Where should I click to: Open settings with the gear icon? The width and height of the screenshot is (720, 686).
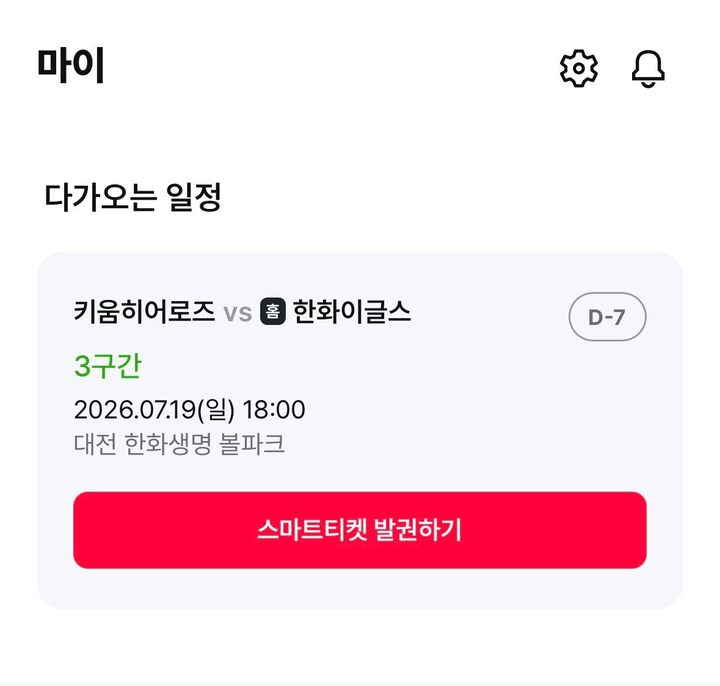(579, 68)
